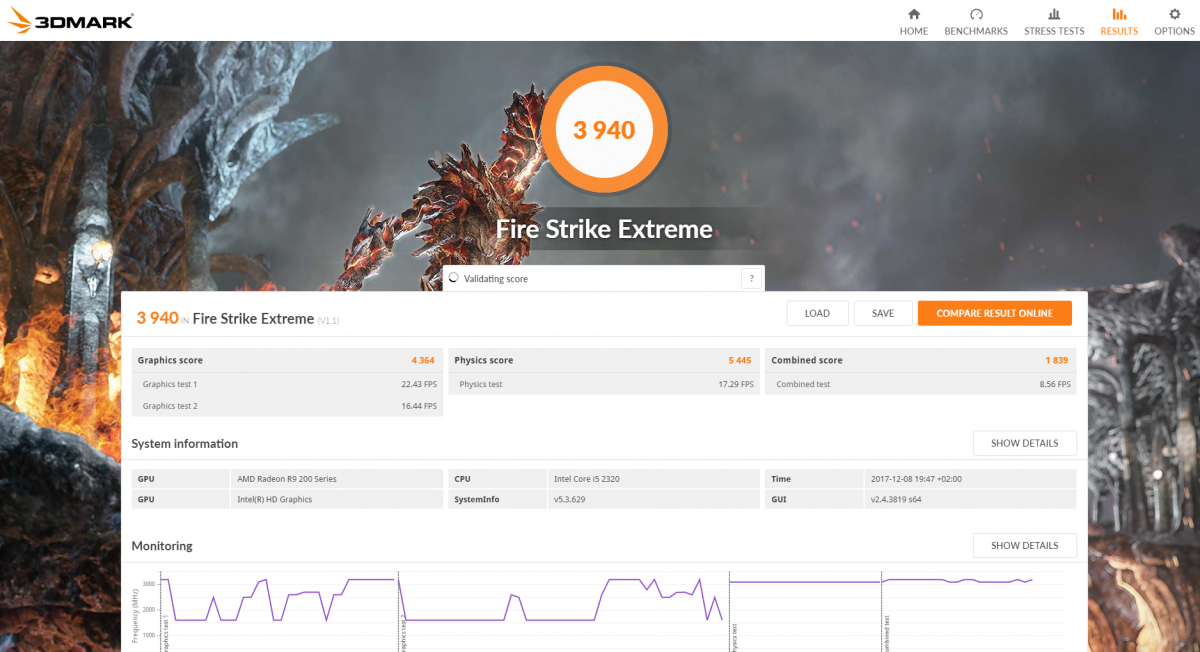Click the Frequency (MHz) axis label
Image resolution: width=1200 pixels, height=652 pixels.
135,614
